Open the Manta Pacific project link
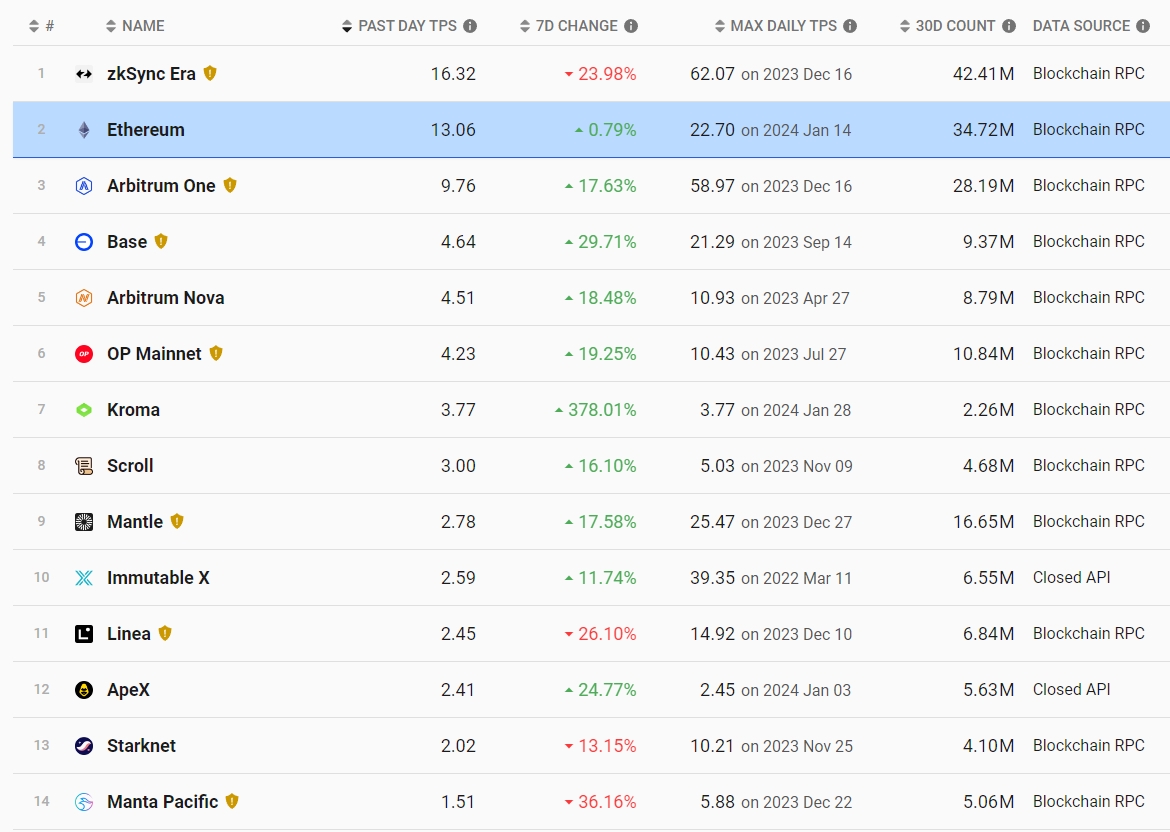The width and height of the screenshot is (1170, 832). [163, 801]
